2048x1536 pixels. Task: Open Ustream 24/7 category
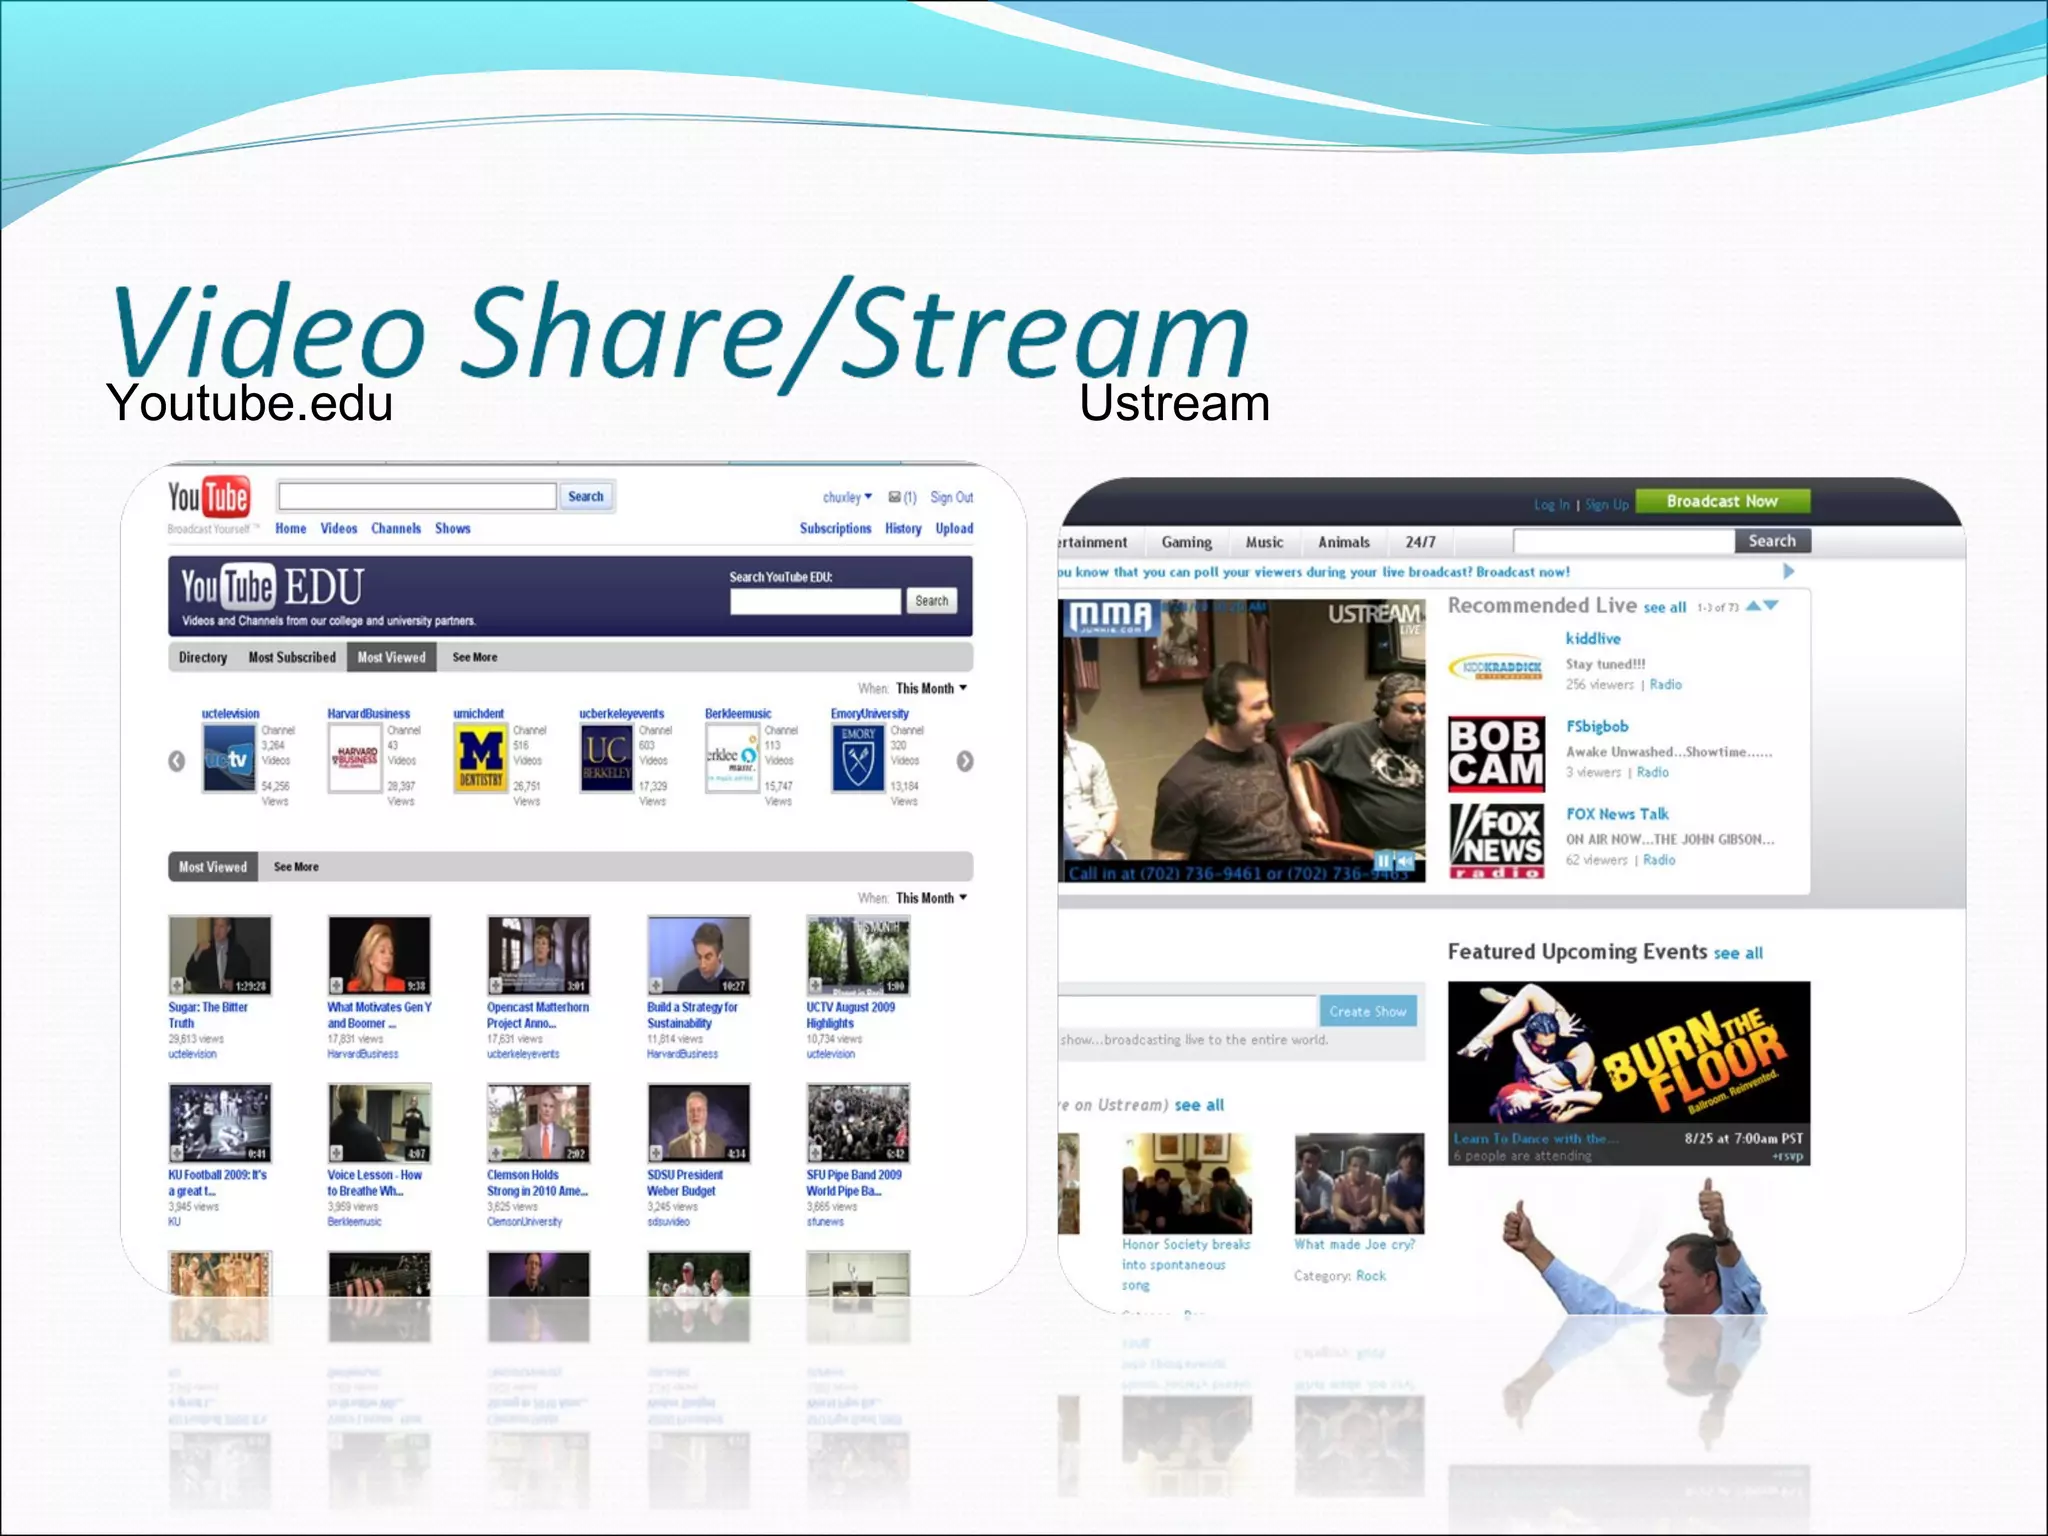click(1420, 542)
